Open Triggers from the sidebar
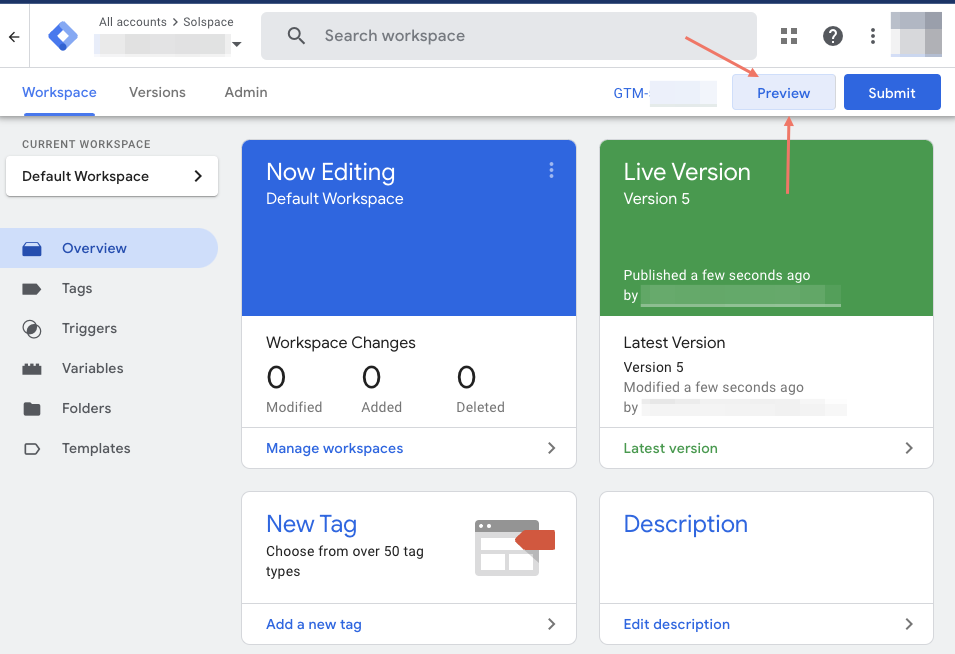This screenshot has height=654, width=955. (x=89, y=328)
